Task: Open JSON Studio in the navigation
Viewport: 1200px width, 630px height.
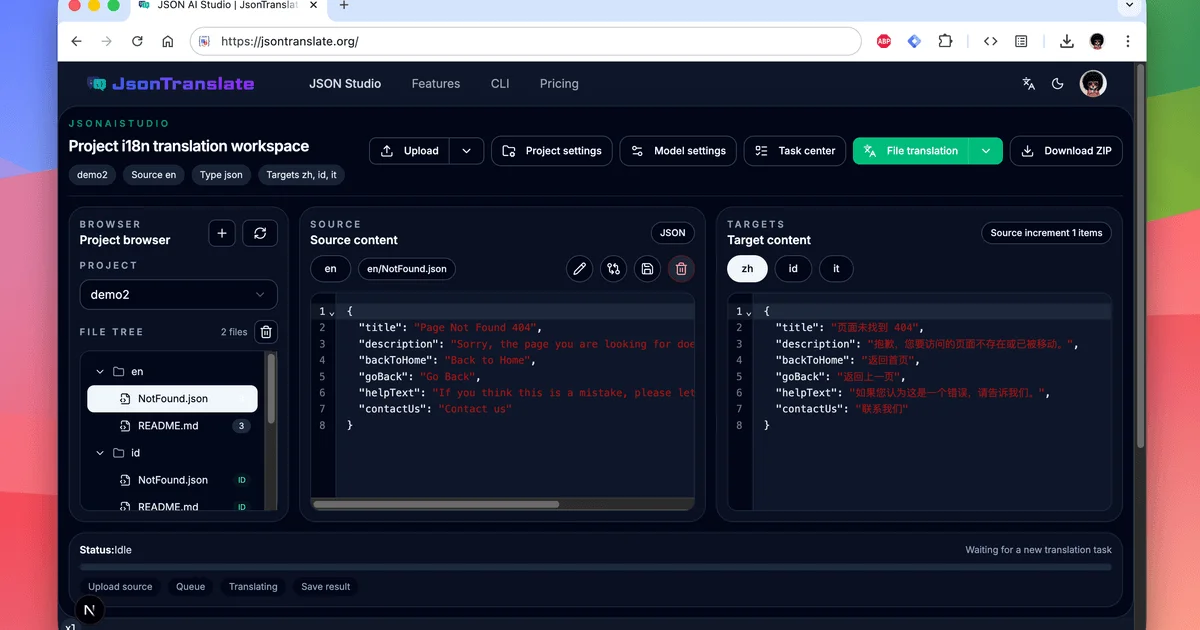Action: pyautogui.click(x=345, y=84)
